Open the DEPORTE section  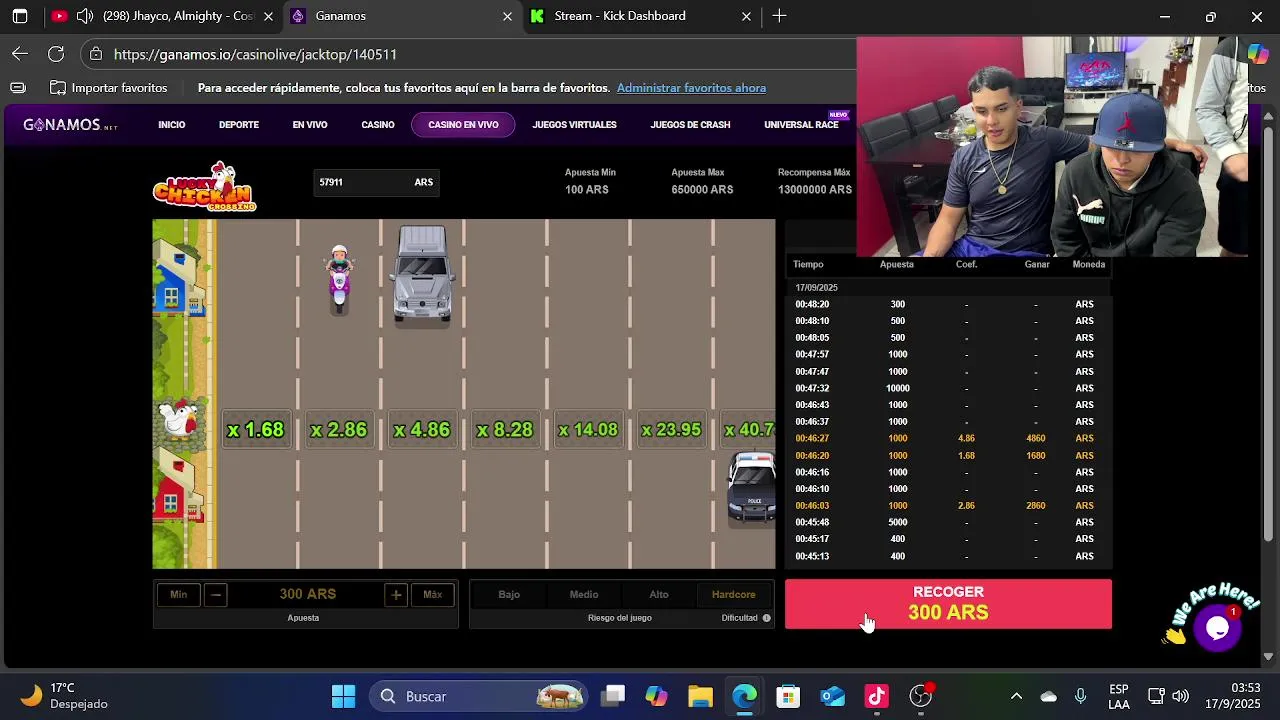[x=239, y=125]
